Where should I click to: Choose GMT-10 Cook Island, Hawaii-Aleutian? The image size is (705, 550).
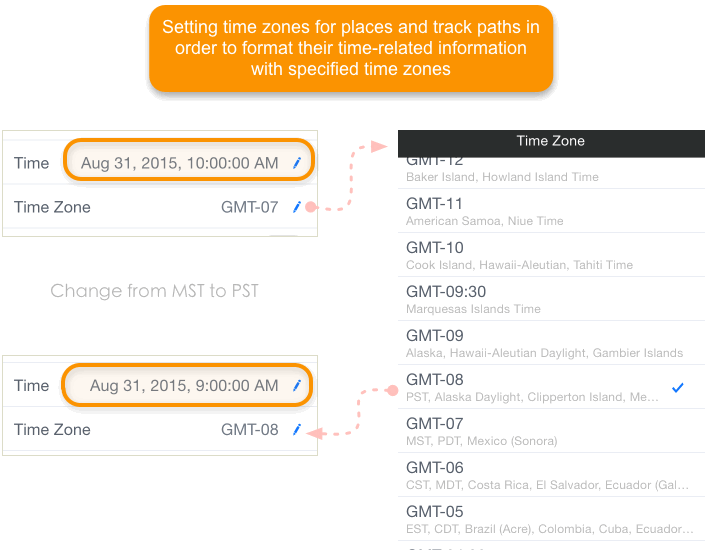(551, 255)
